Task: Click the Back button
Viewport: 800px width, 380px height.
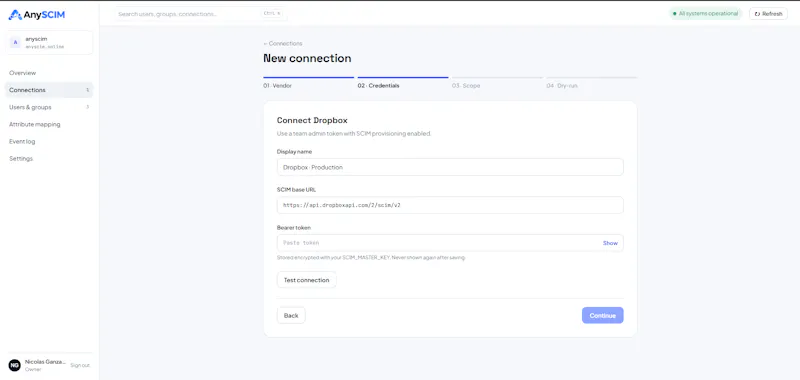Action: [291, 315]
